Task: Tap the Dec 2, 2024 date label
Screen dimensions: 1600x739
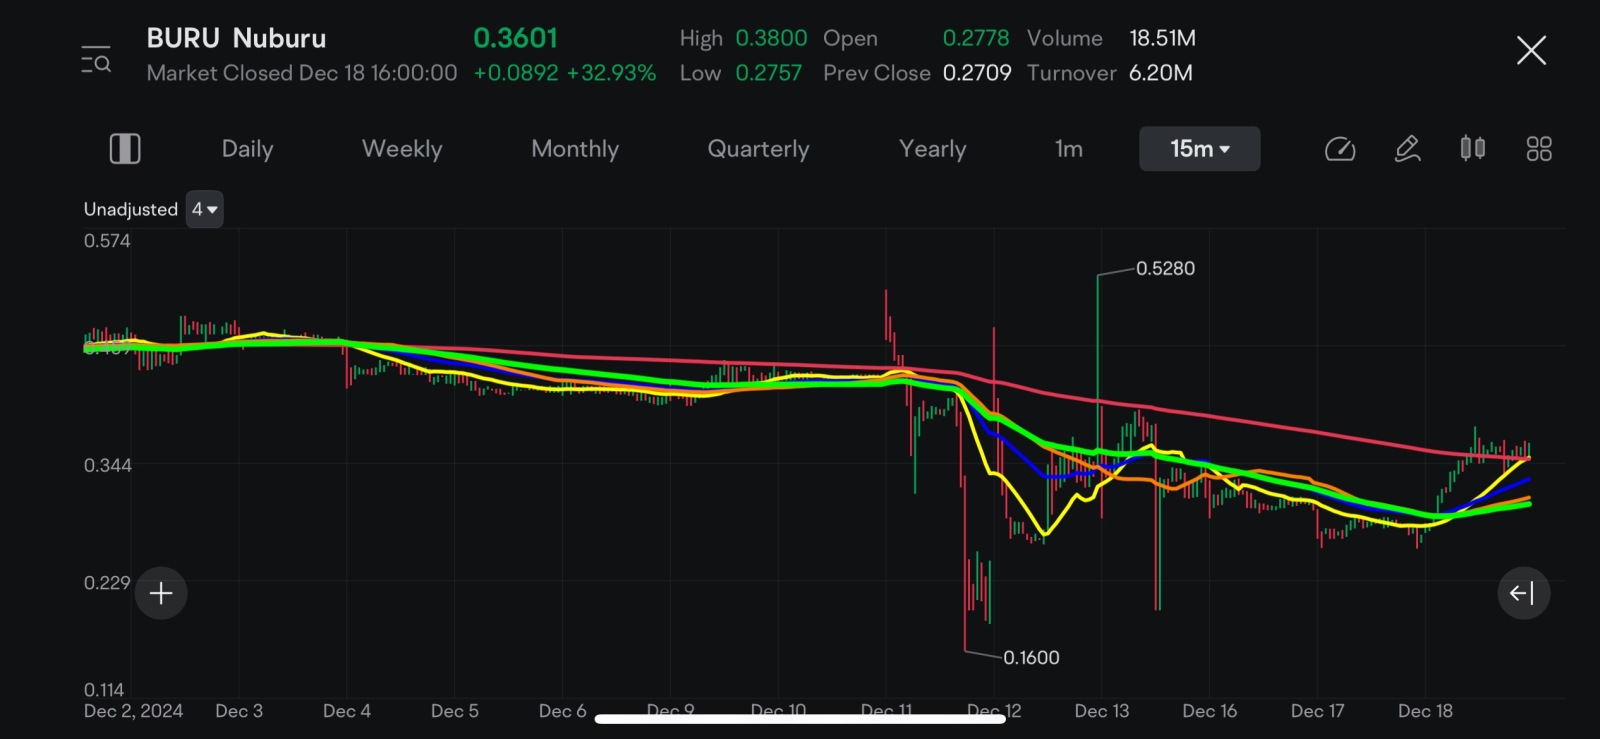Action: pos(133,711)
